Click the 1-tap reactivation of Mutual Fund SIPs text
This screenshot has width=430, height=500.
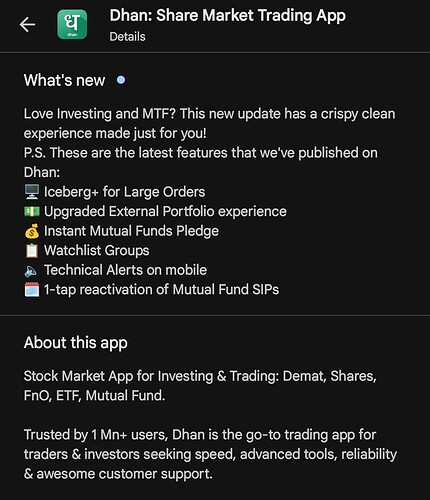(161, 289)
